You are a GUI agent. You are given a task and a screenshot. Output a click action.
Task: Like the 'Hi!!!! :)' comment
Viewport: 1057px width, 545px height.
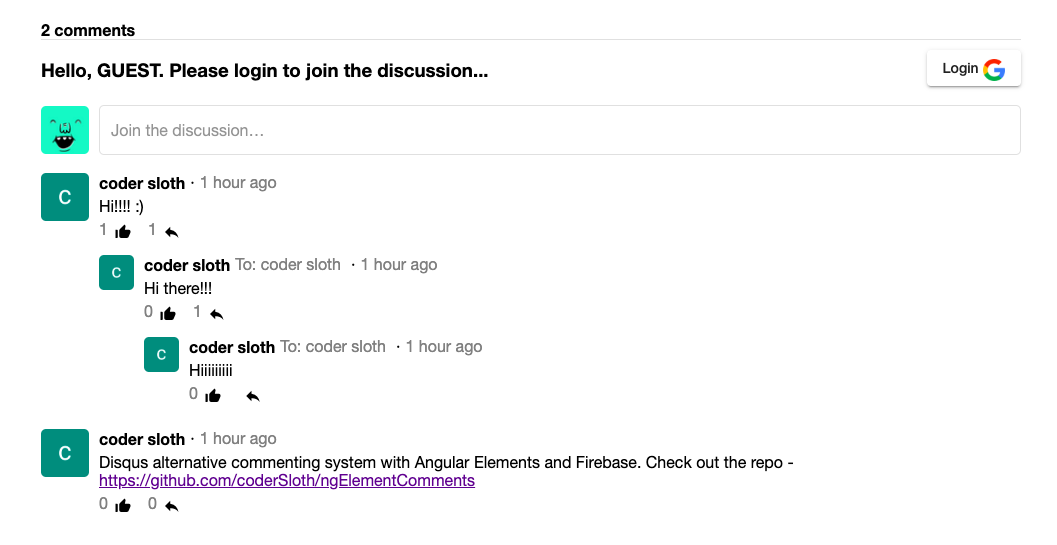coord(123,232)
